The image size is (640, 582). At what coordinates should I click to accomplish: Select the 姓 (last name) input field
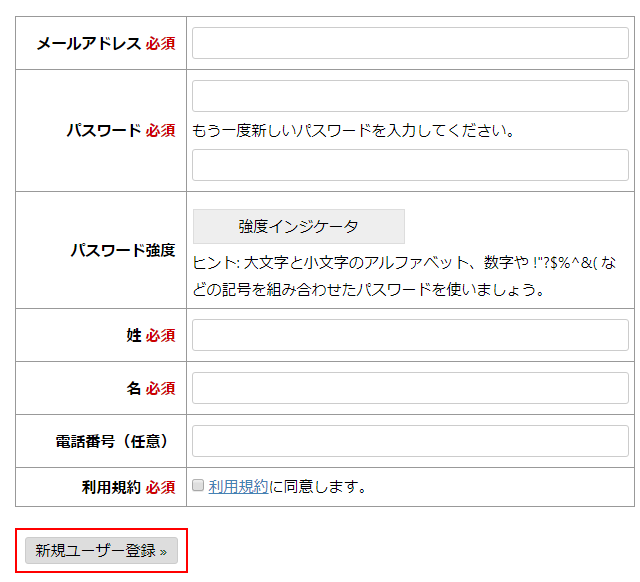(410, 335)
